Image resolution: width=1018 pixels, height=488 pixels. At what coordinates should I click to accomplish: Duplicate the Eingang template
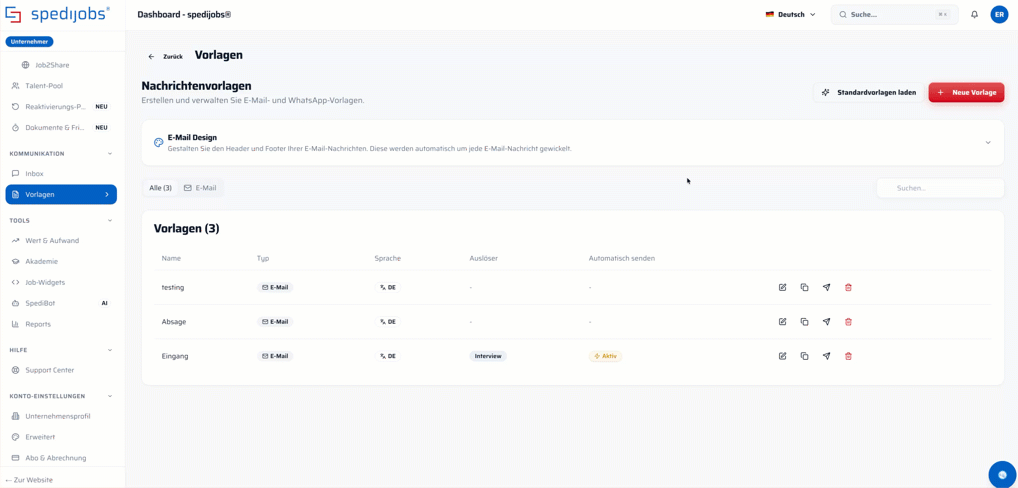coord(804,356)
